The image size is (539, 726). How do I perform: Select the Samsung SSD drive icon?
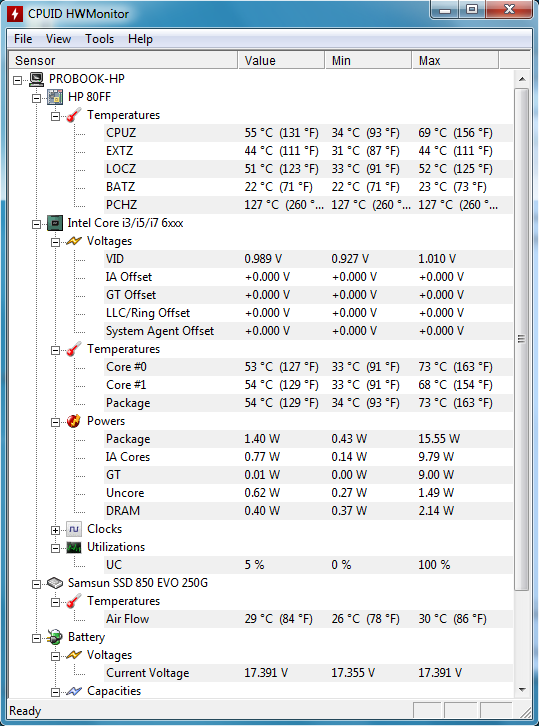[55, 583]
